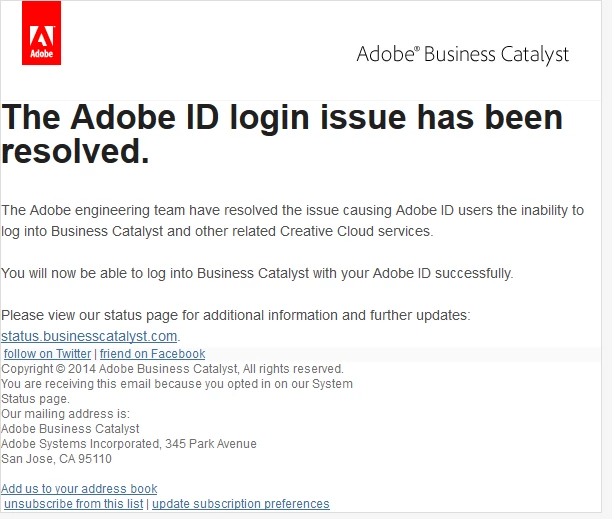
Task: Click the red Adobe logo
Action: click(x=41, y=33)
